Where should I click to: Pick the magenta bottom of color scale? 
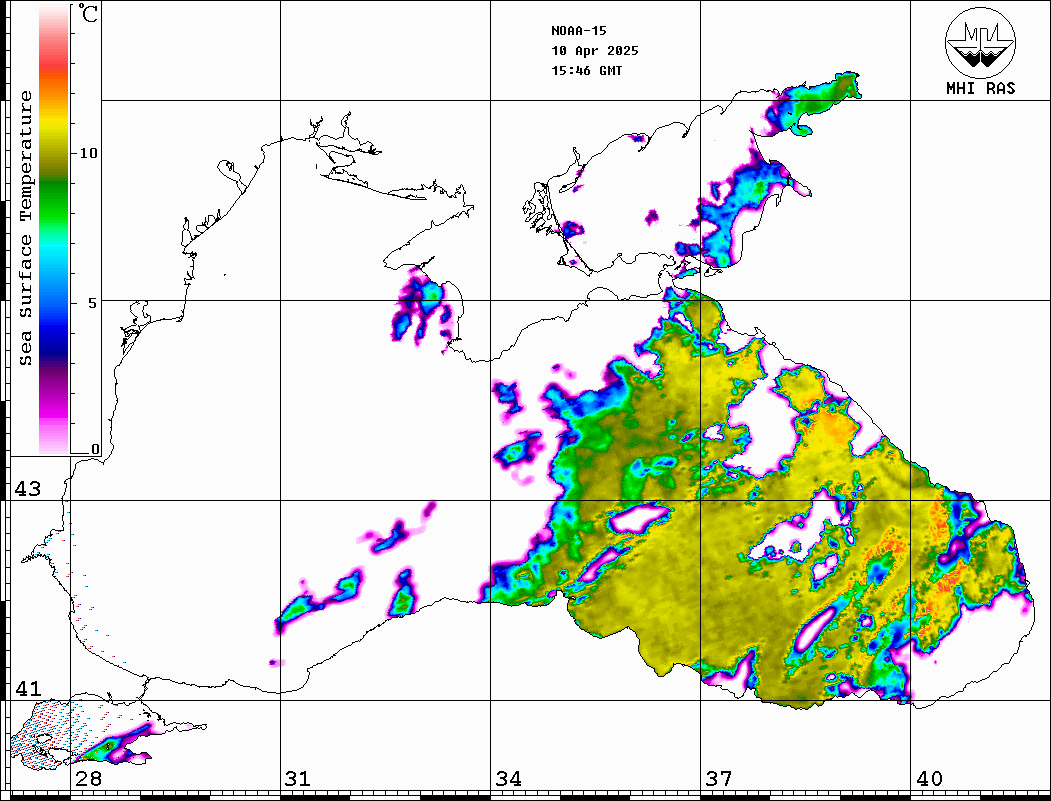[x=54, y=409]
